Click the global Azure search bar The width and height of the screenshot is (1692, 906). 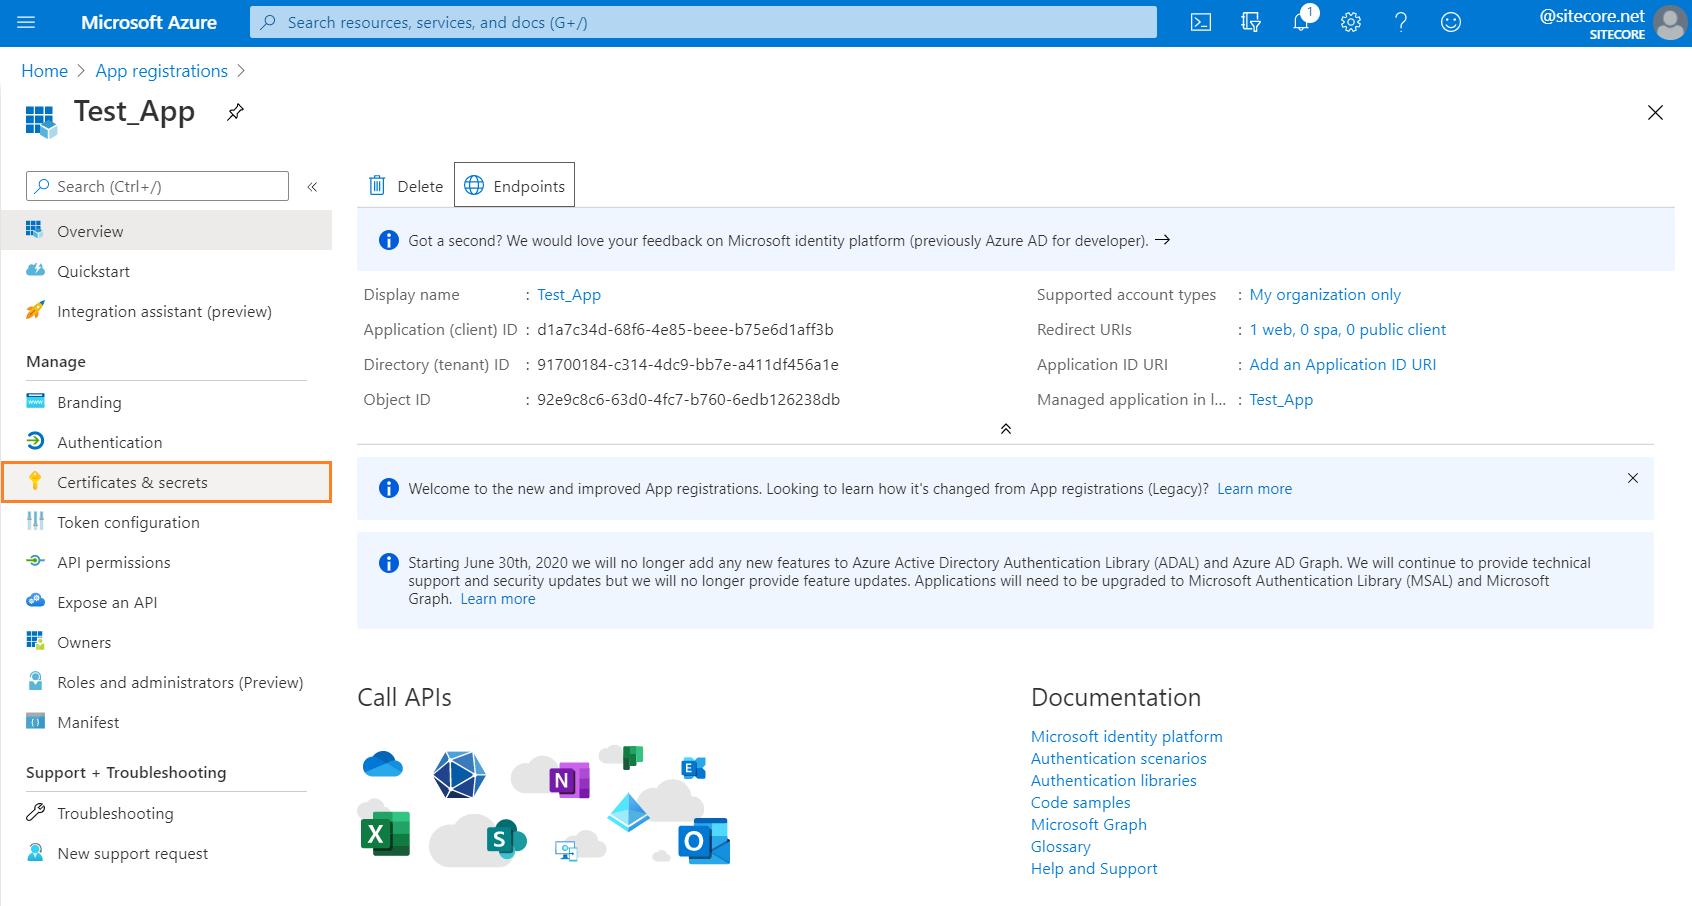pyautogui.click(x=703, y=22)
